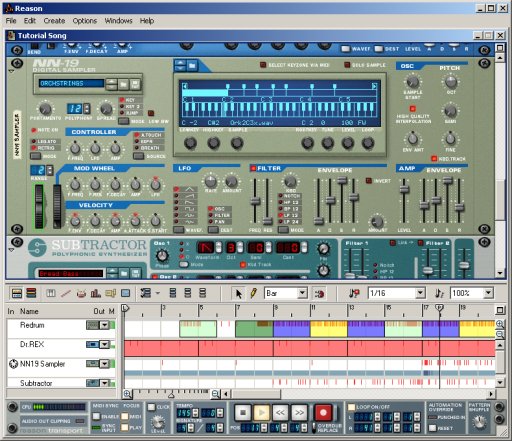
Task: Click the Rewind button in transport
Action: click(x=280, y=413)
